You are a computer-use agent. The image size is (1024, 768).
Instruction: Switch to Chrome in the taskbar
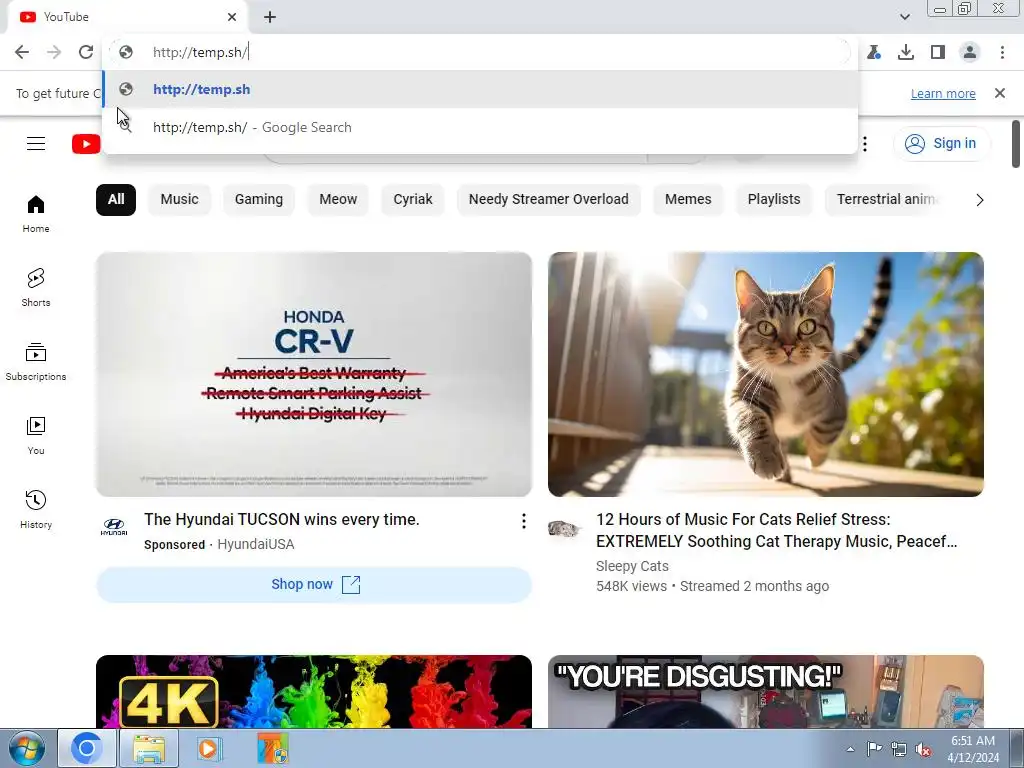point(87,748)
